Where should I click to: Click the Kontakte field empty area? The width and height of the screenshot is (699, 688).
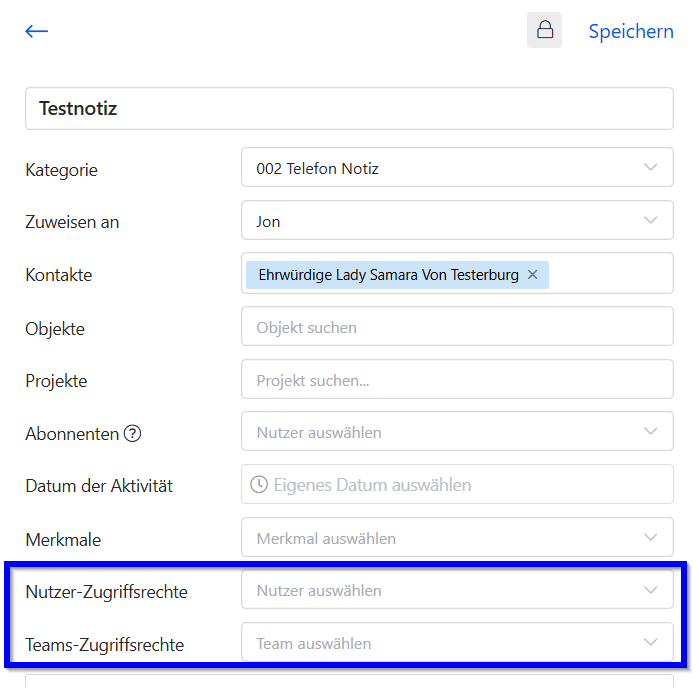610,274
